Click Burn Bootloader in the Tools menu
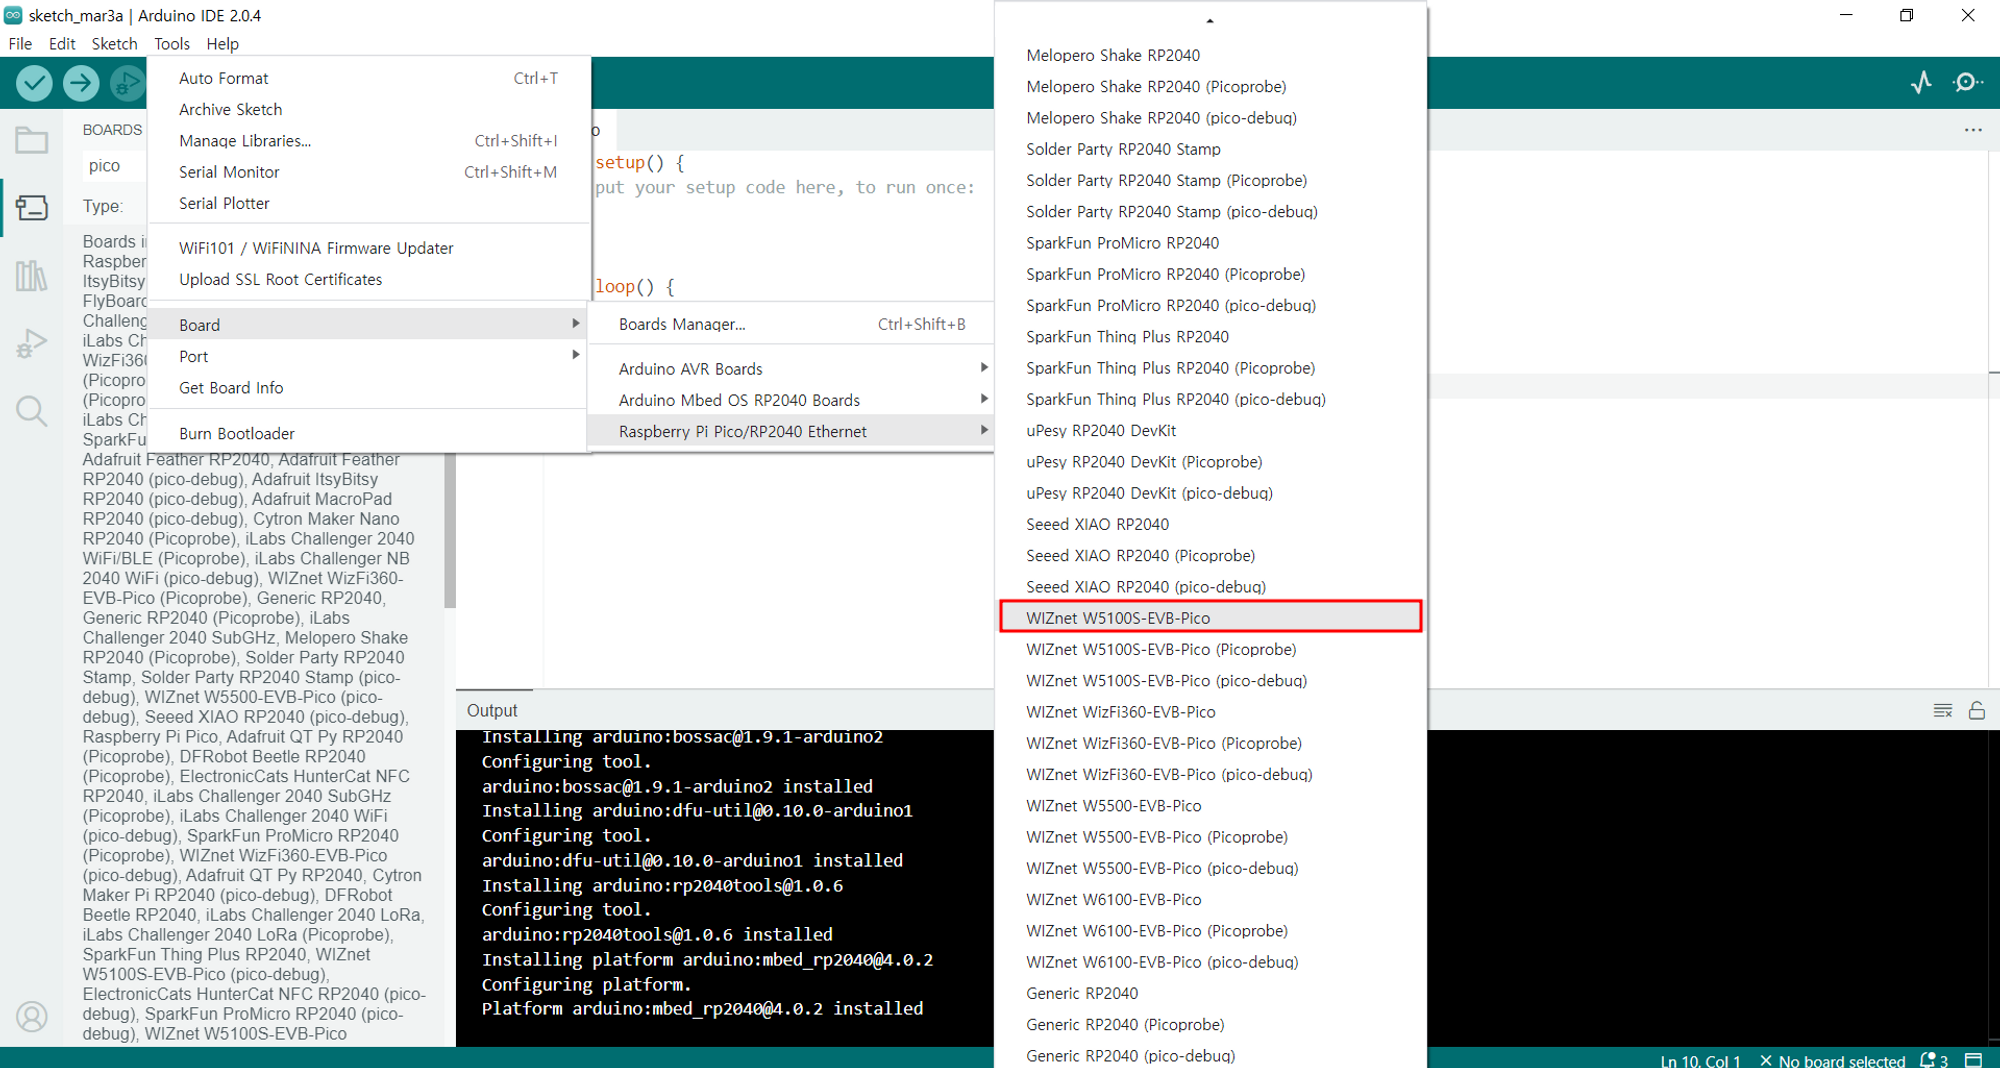The image size is (2000, 1068). click(x=237, y=433)
